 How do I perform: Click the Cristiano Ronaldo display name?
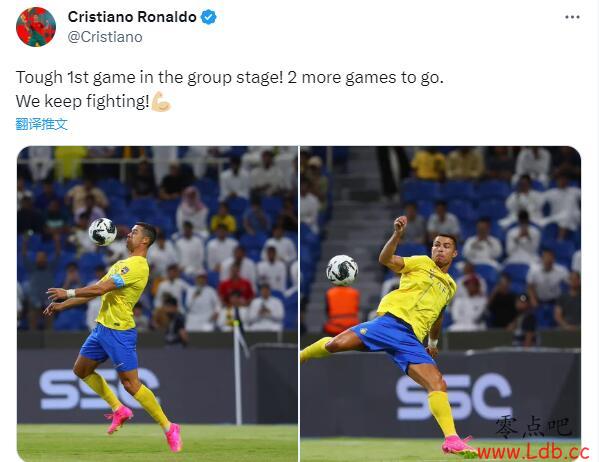132,17
